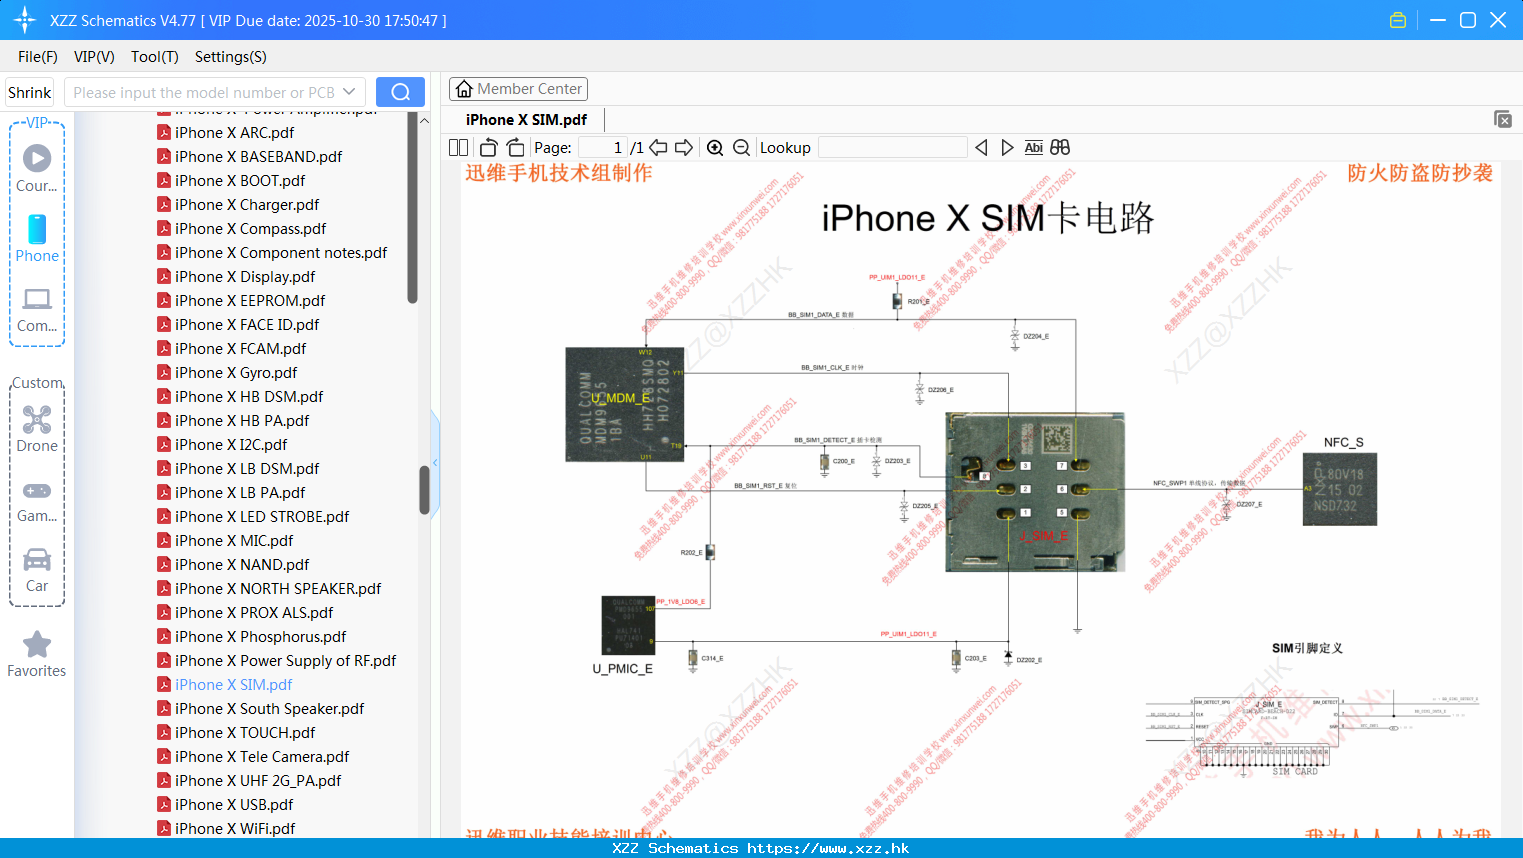Open the Tool(T) menu
Screen dimensions: 1523x858
point(155,56)
